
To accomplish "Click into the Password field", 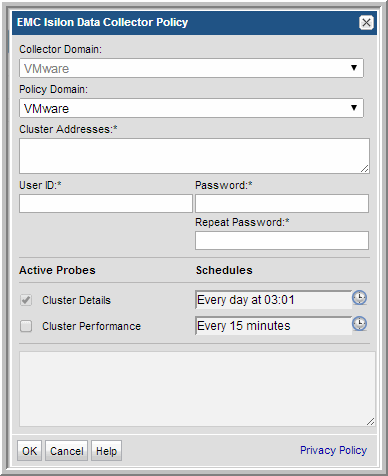I will click(x=282, y=204).
